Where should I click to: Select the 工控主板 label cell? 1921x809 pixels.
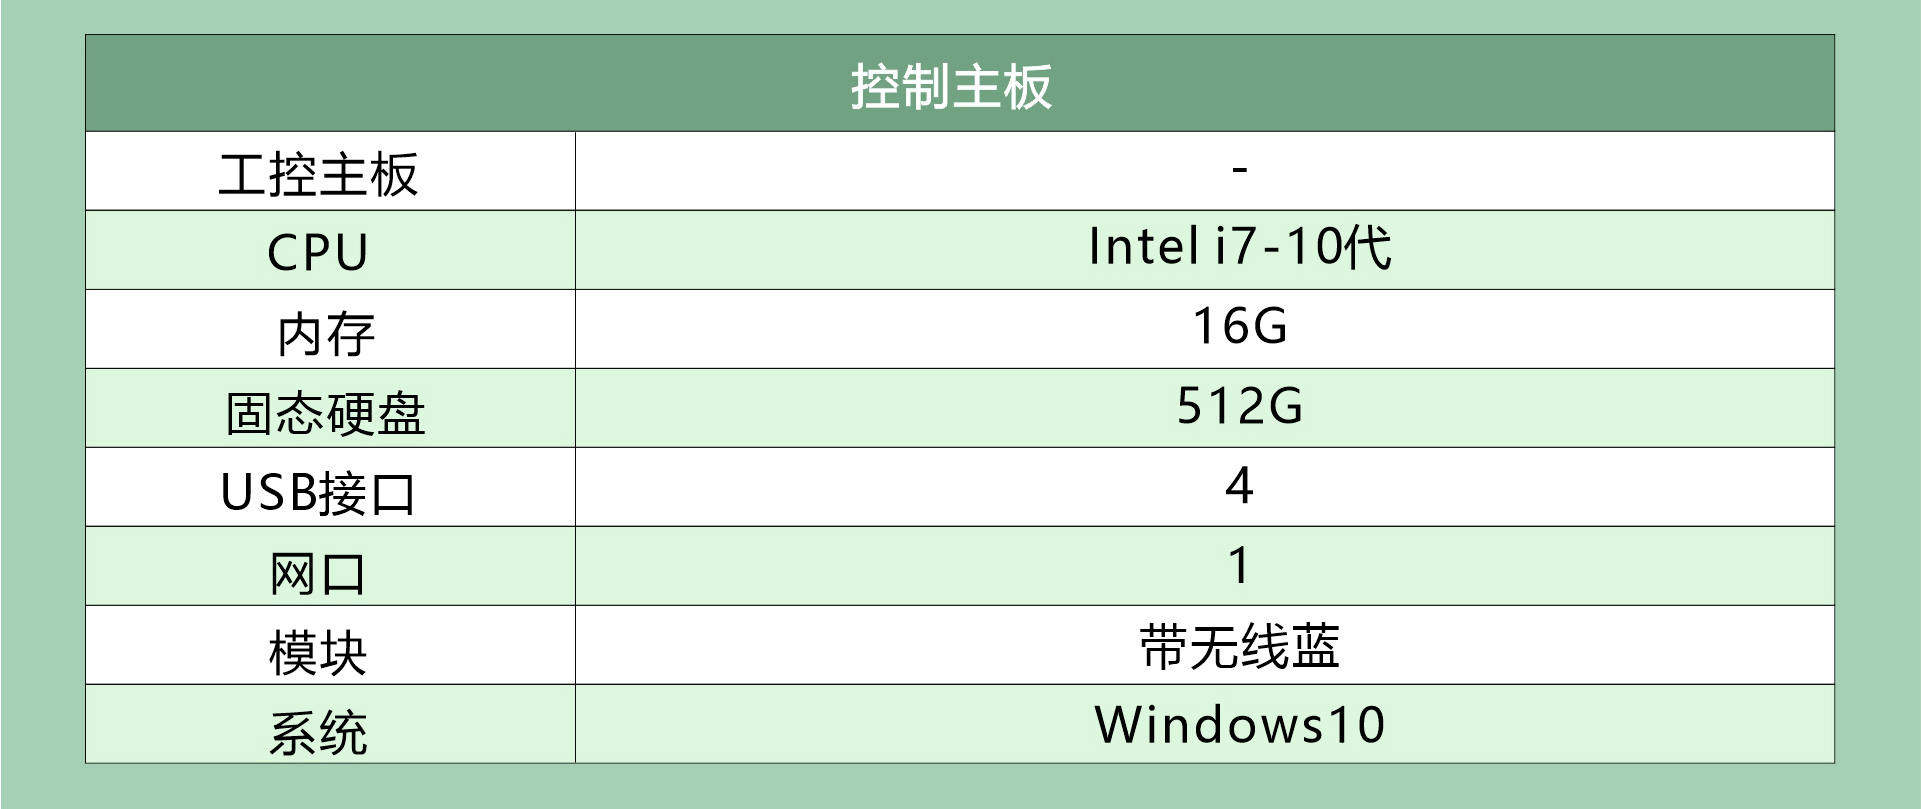tap(318, 174)
